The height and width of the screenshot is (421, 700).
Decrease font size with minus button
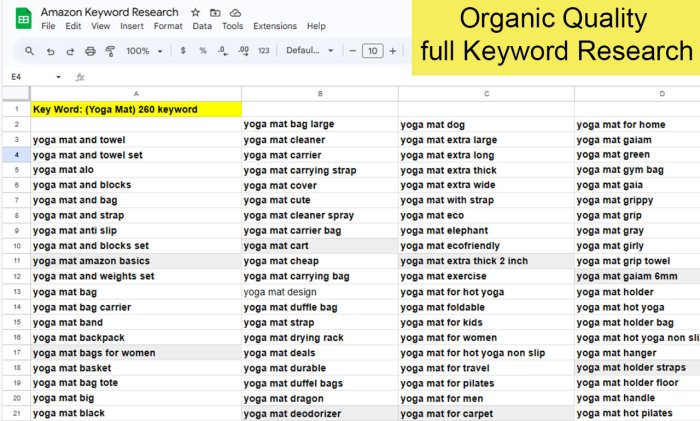tap(352, 51)
